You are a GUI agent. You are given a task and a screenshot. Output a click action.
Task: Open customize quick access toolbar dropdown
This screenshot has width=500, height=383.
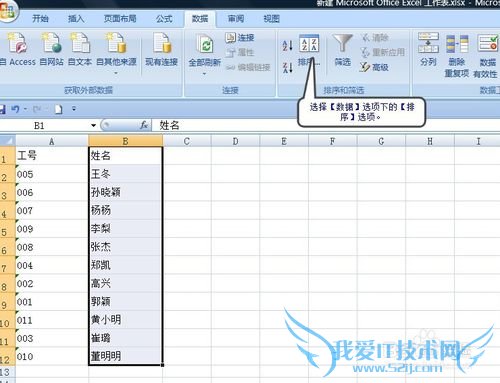[74, 109]
